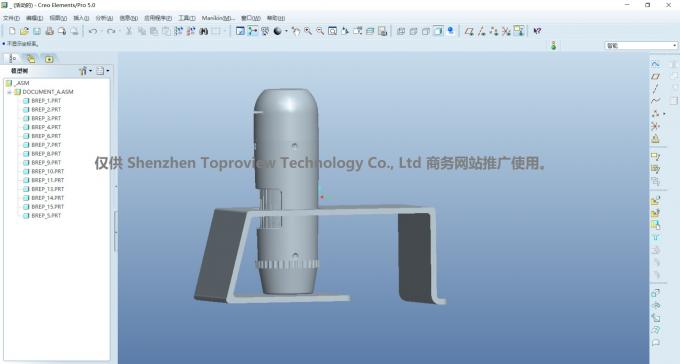Click the annotation note icon at bottom right
Viewport: 680px width, 364px height.
pos(655,343)
